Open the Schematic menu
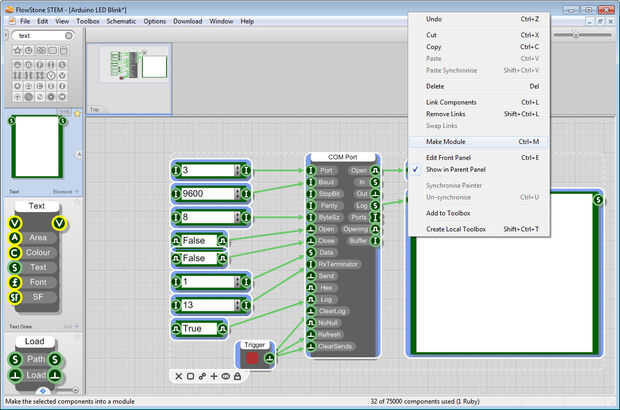Viewport: 620px width, 410px height. point(121,21)
